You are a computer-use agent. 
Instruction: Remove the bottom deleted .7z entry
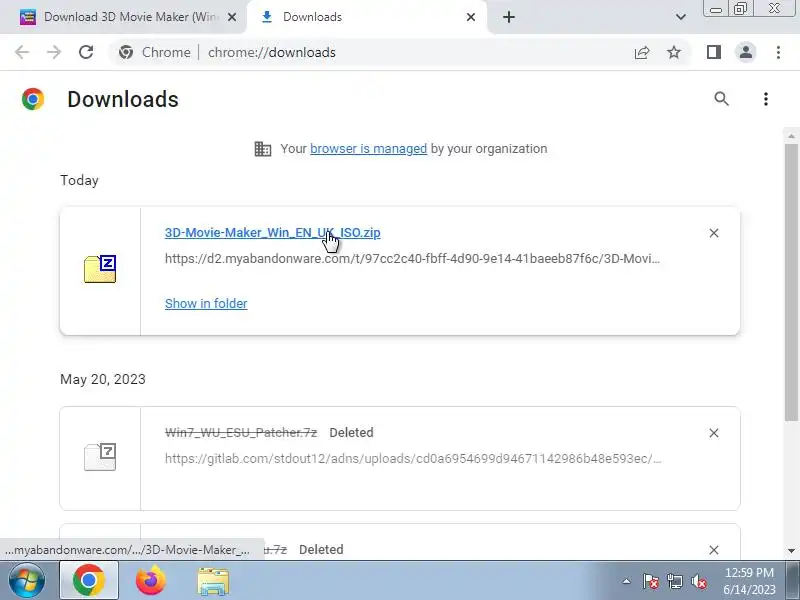(714, 550)
